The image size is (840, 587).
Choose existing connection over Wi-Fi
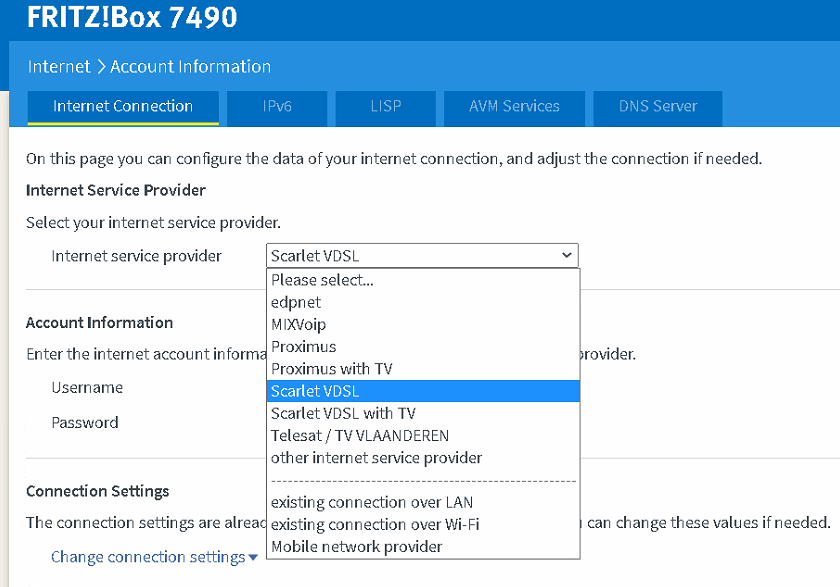[x=376, y=524]
